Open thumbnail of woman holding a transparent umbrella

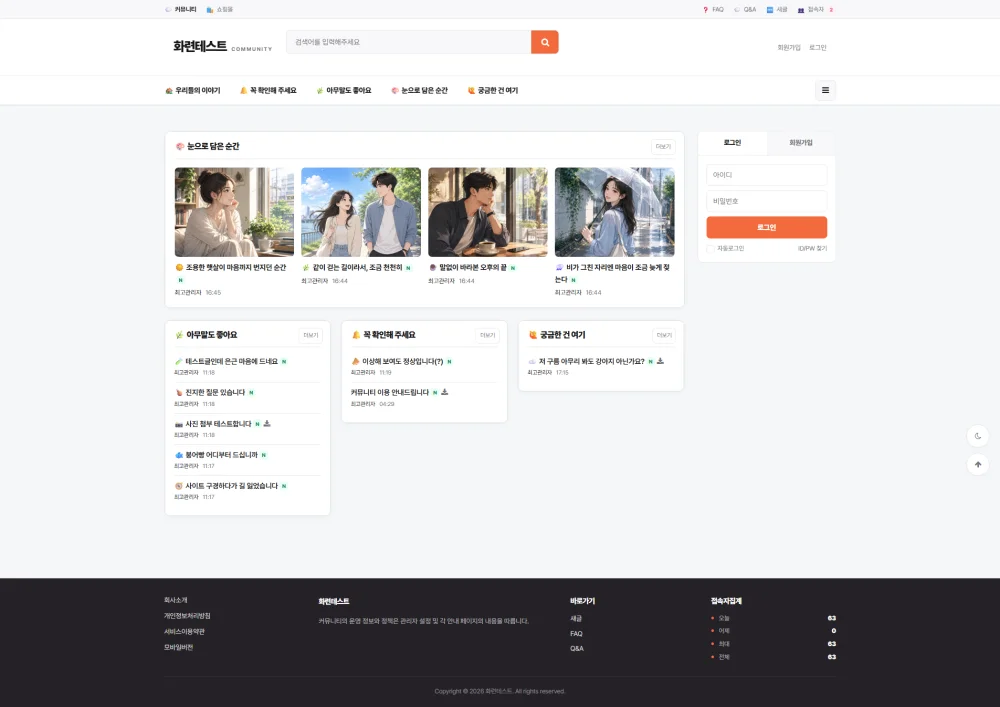[614, 212]
